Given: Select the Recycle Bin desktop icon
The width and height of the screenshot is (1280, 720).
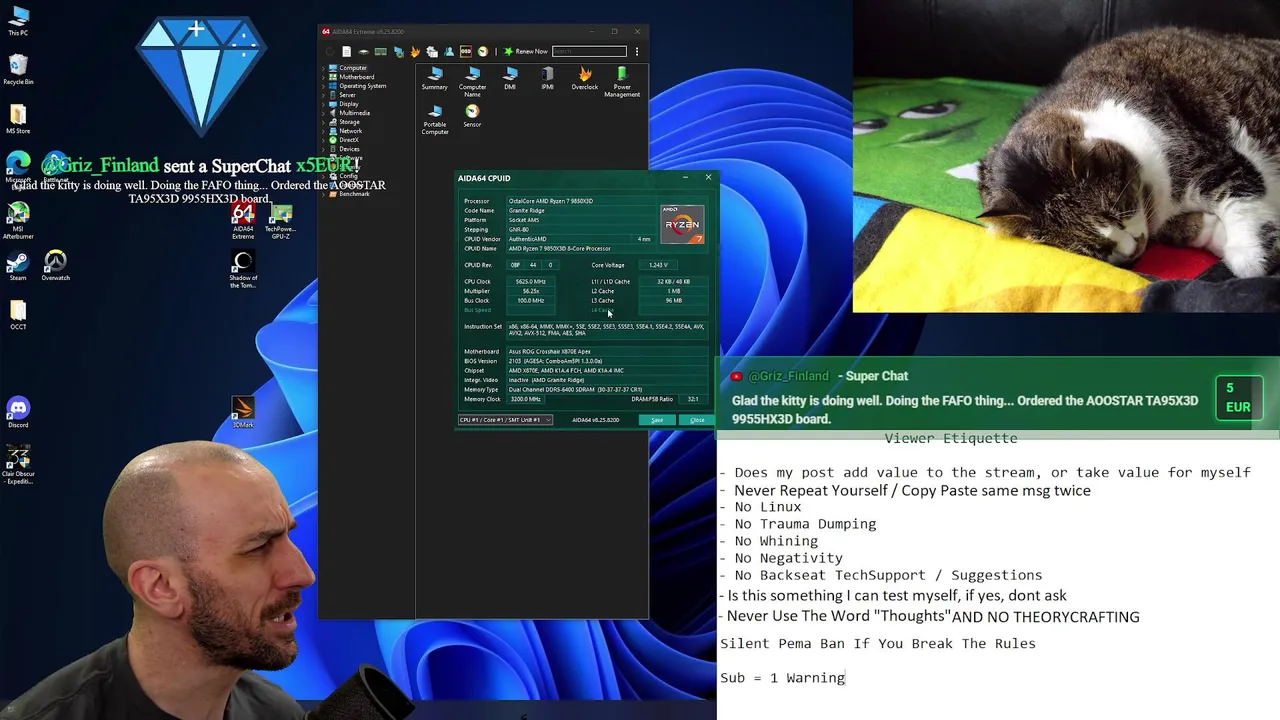Looking at the screenshot, I should 18,71.
